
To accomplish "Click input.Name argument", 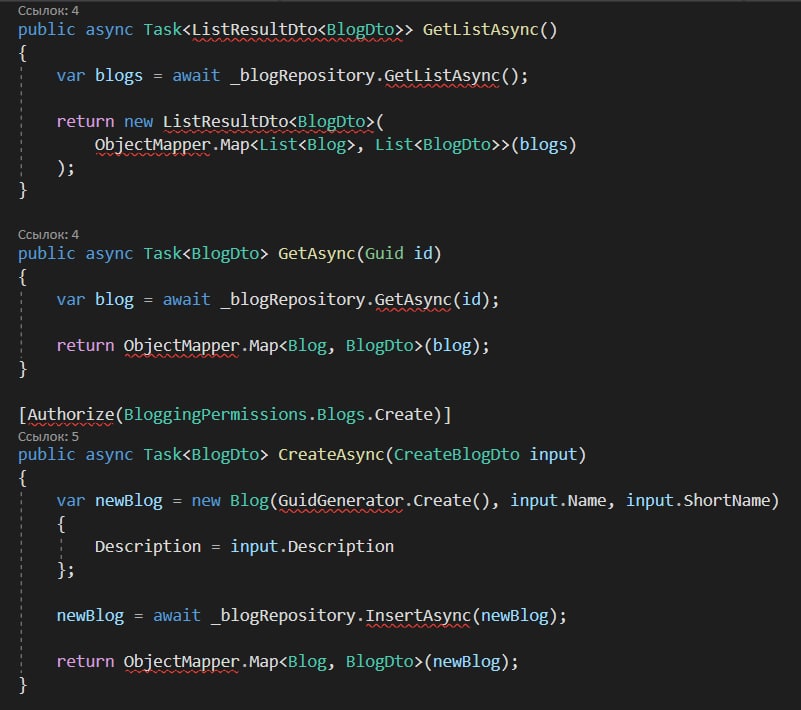I will pos(558,501).
